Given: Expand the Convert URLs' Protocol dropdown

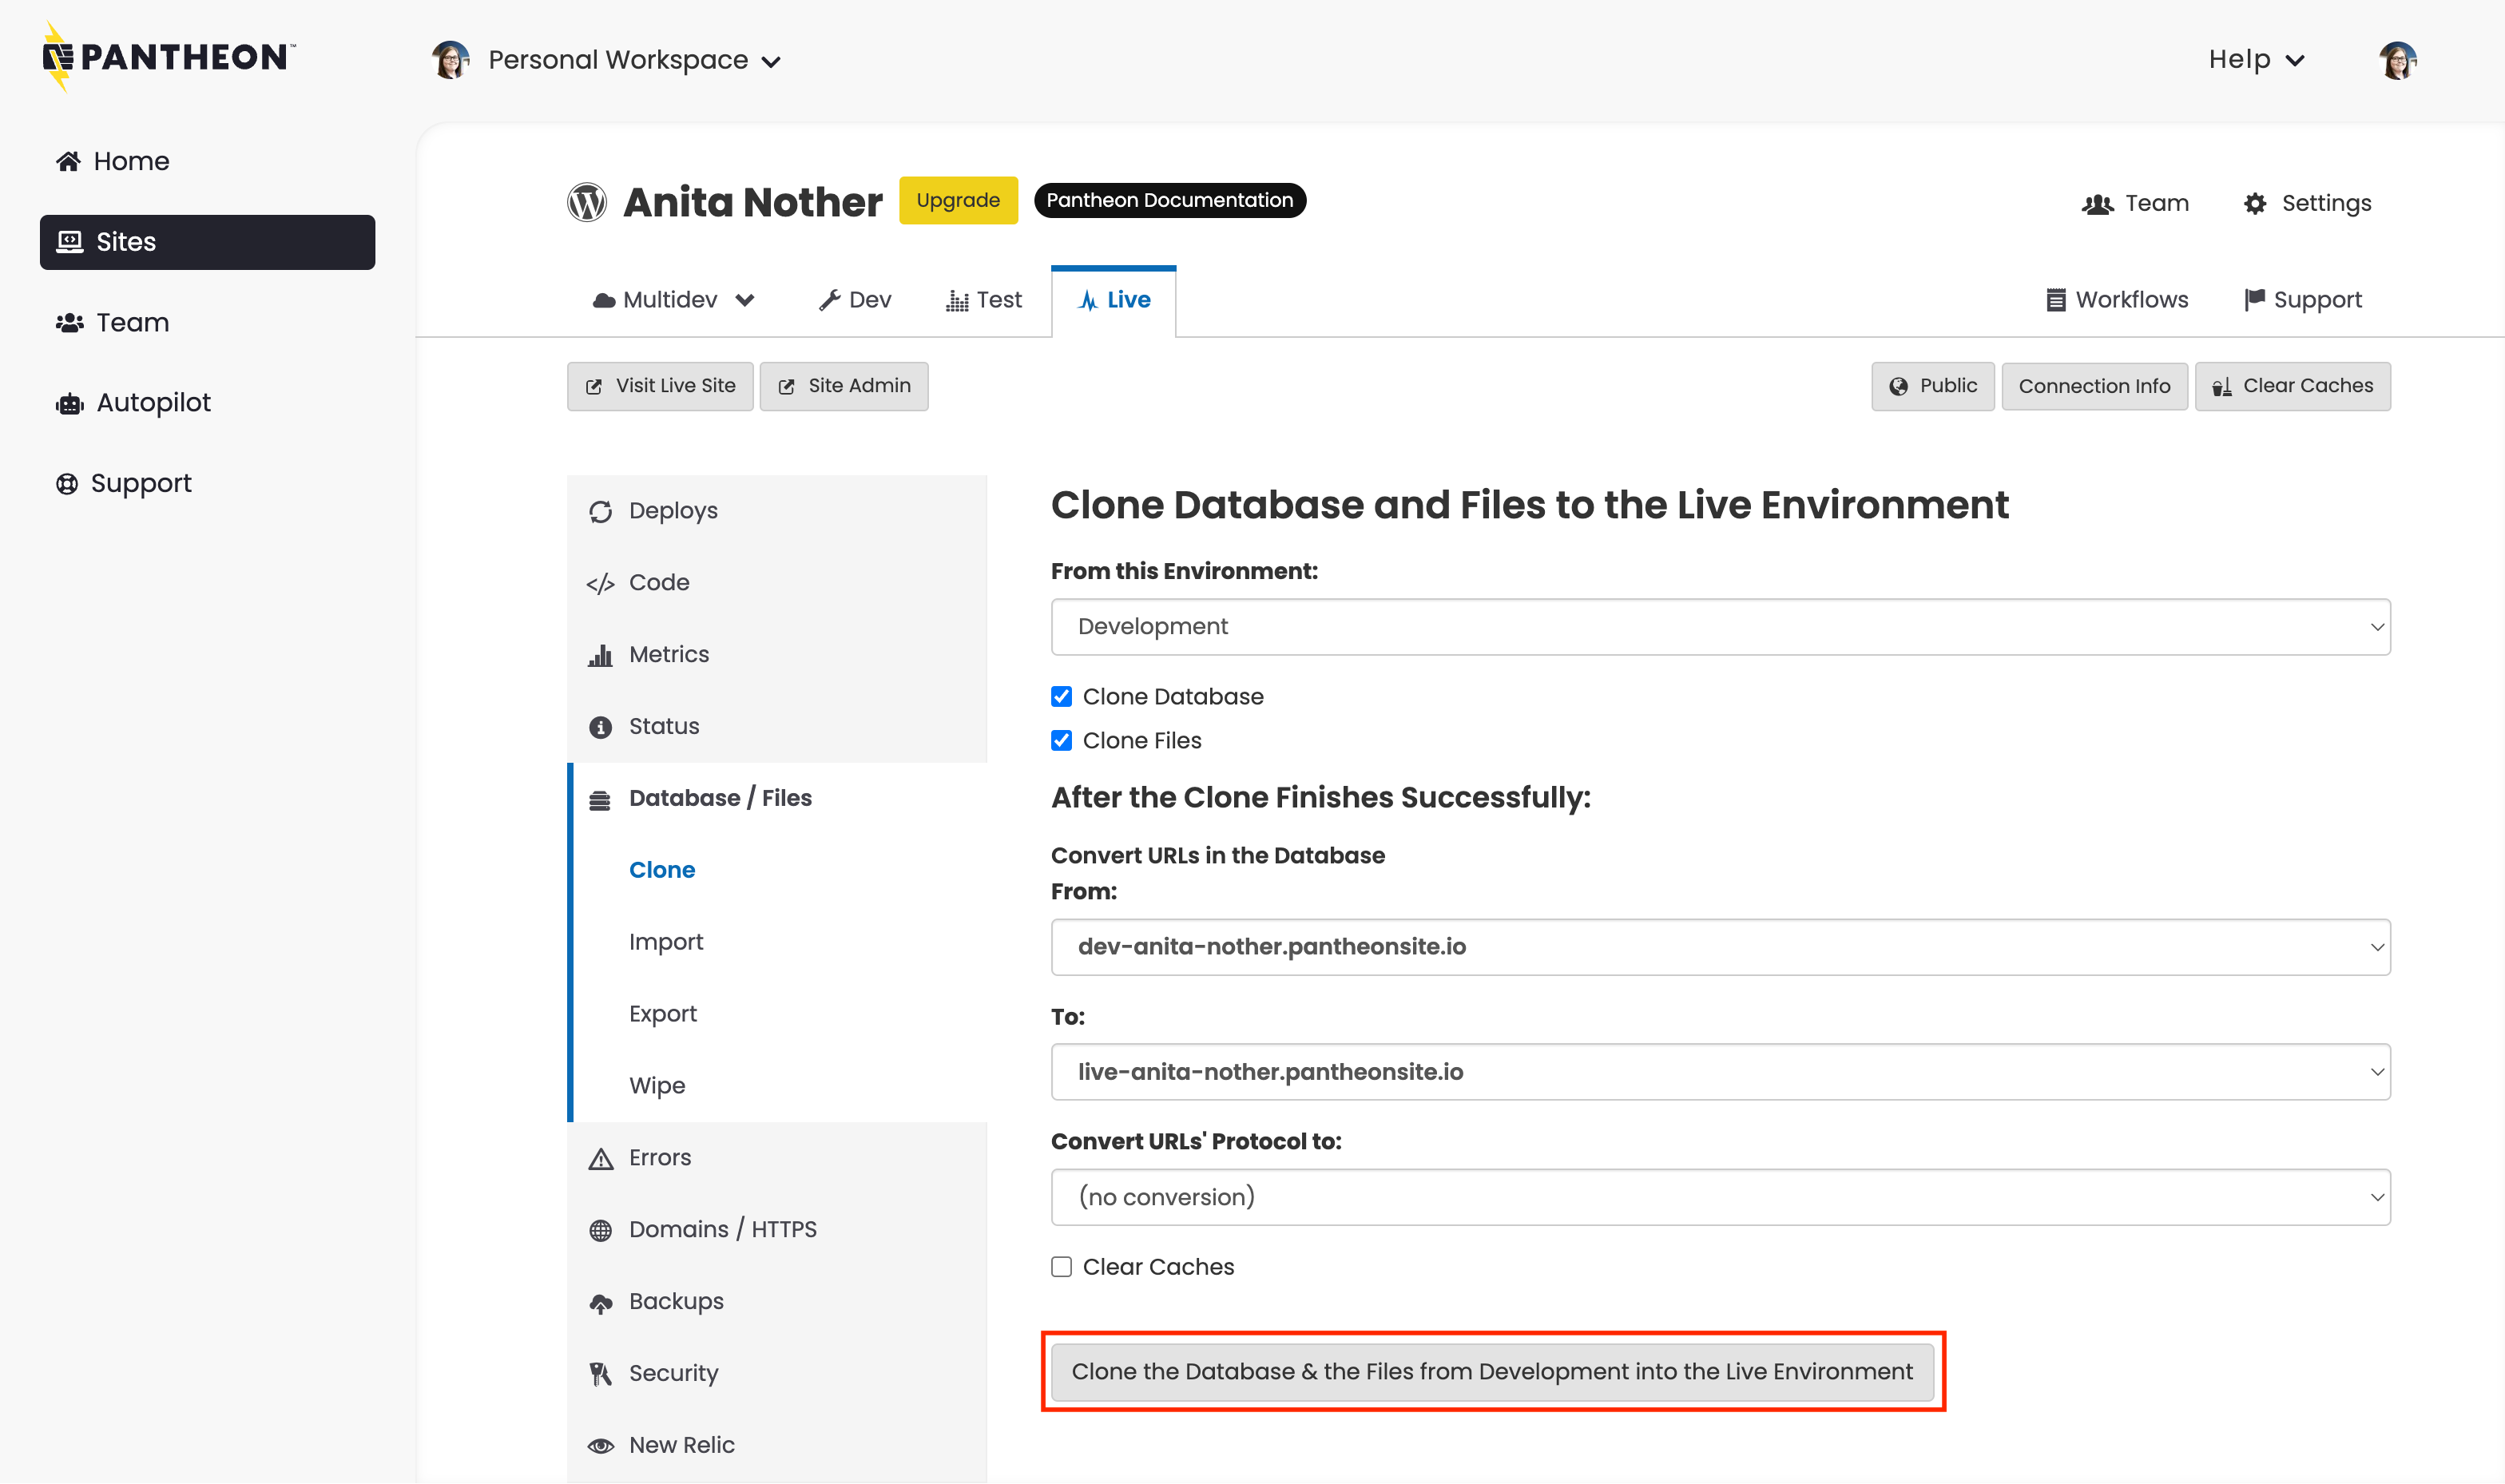Looking at the screenshot, I should point(1719,1197).
